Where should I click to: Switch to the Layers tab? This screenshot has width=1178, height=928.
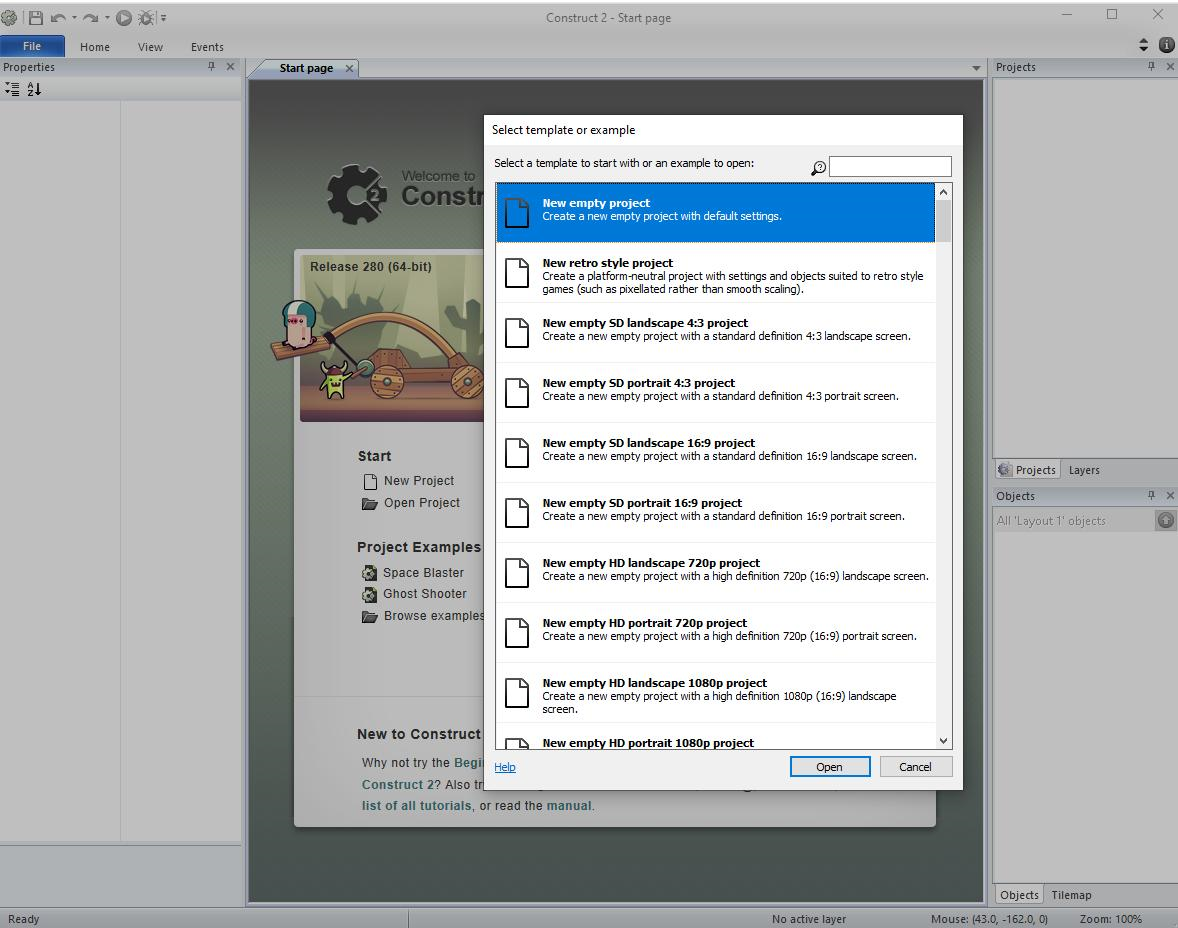(x=1084, y=469)
